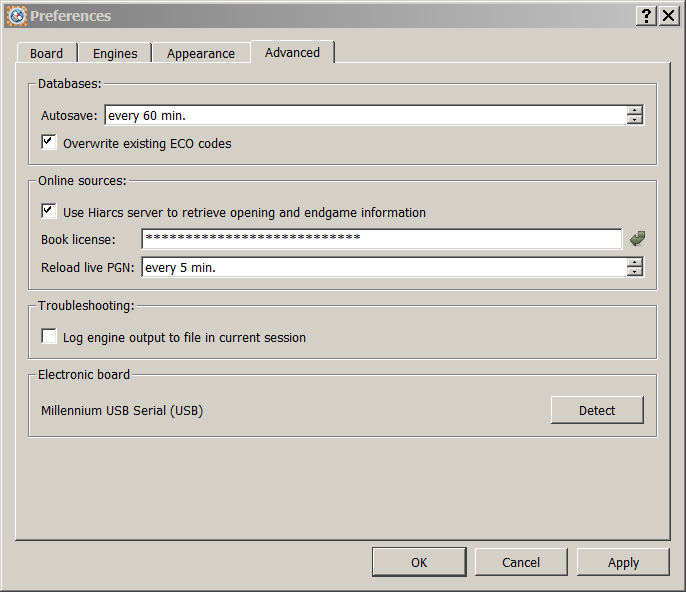This screenshot has height=592, width=686.
Task: Go to the Appearance tab
Action: point(201,54)
